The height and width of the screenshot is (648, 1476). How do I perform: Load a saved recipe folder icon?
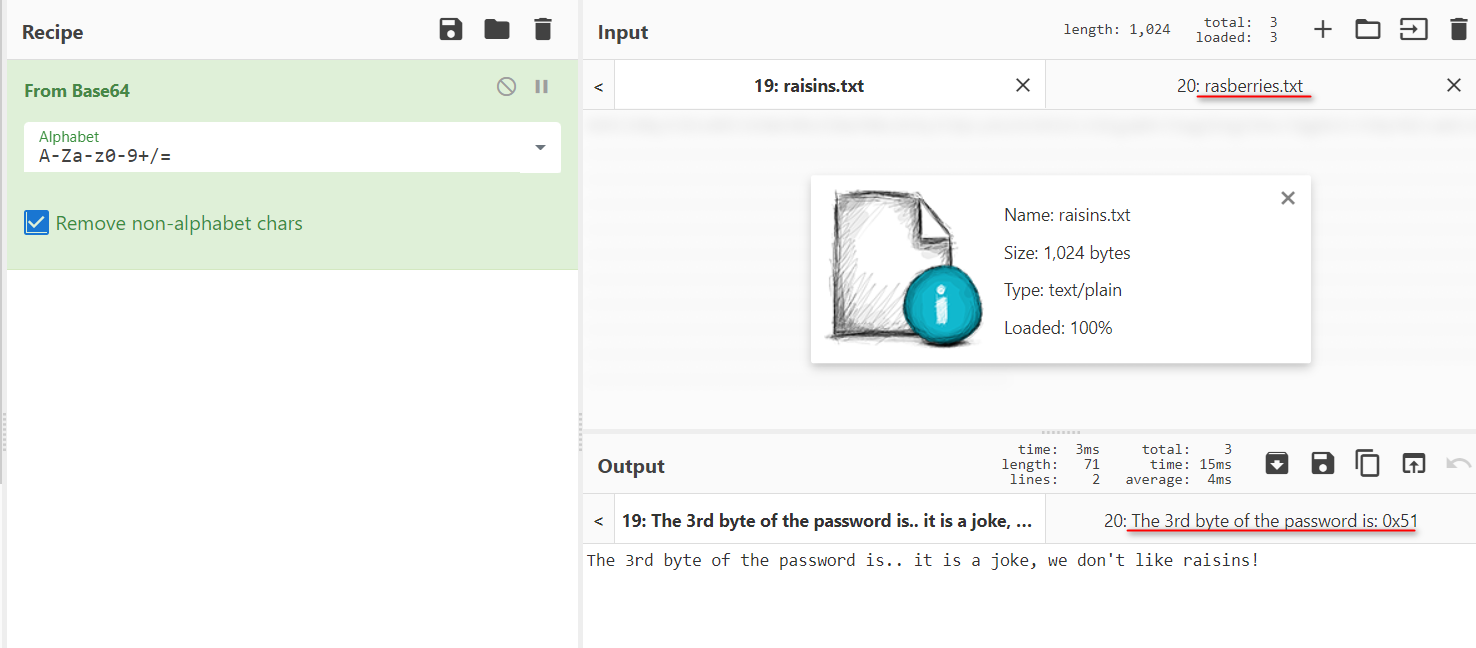point(497,30)
